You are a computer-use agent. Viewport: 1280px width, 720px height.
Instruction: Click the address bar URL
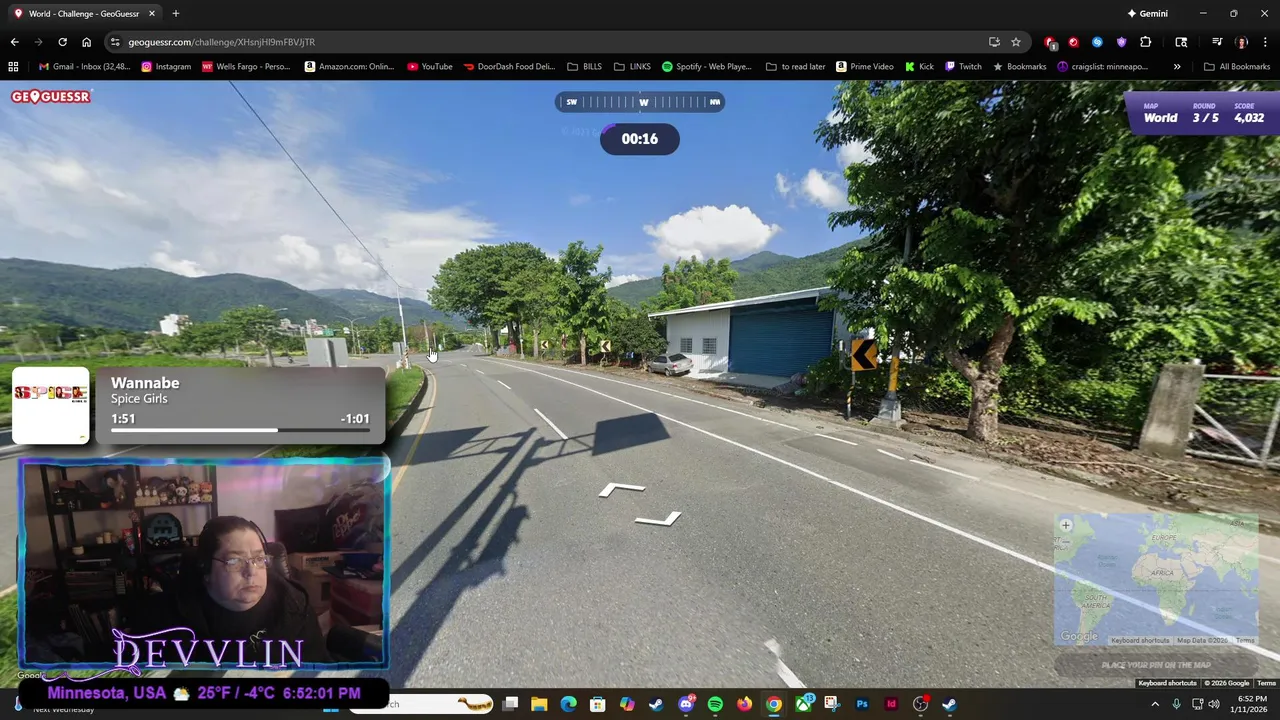point(221,42)
